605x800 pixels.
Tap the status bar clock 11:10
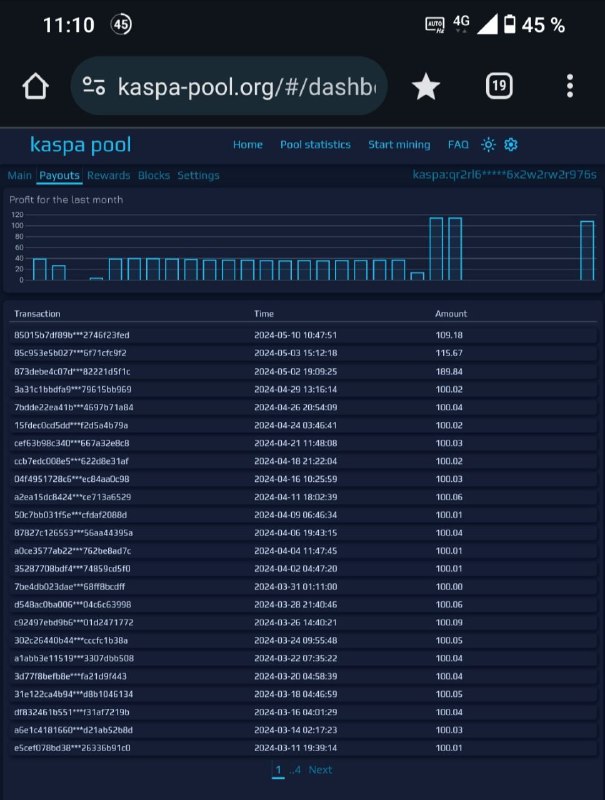68,25
